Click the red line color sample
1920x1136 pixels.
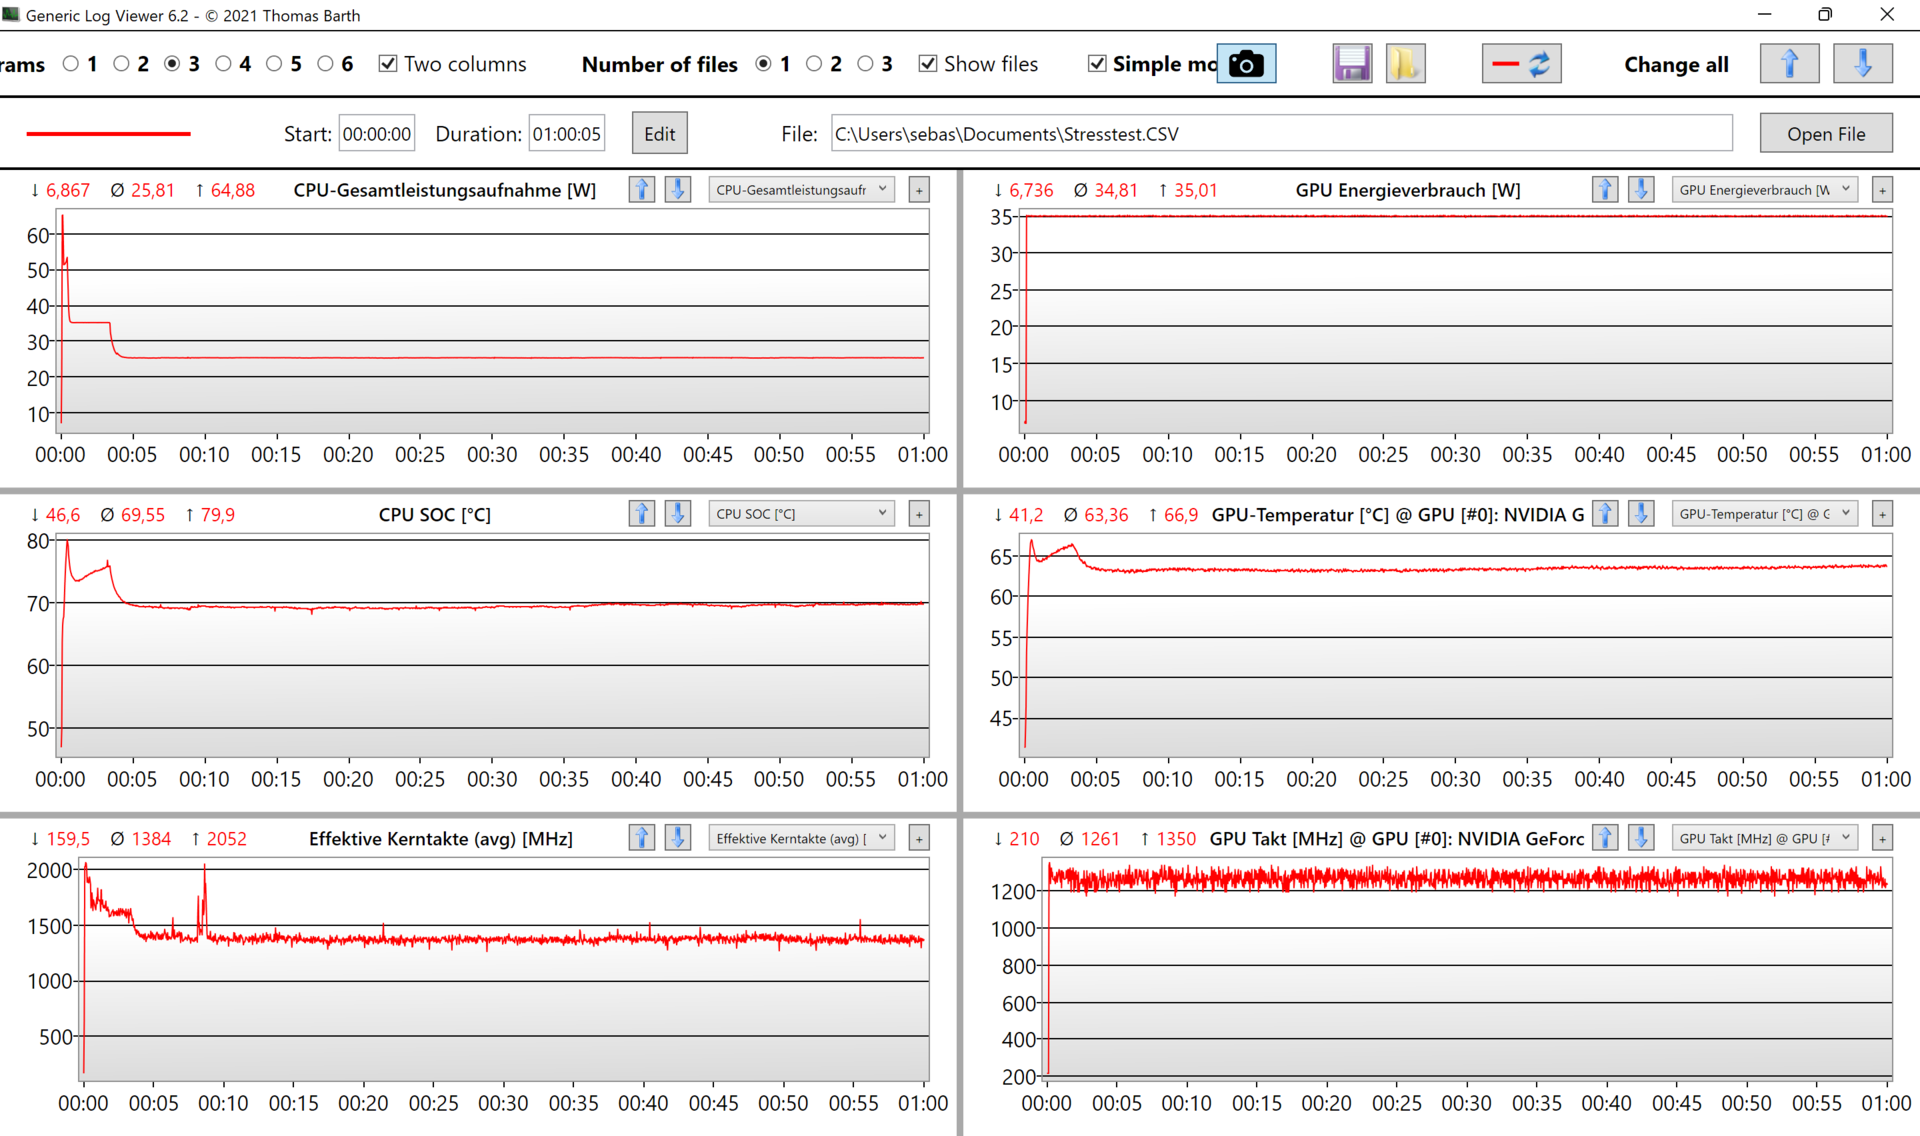[108, 134]
